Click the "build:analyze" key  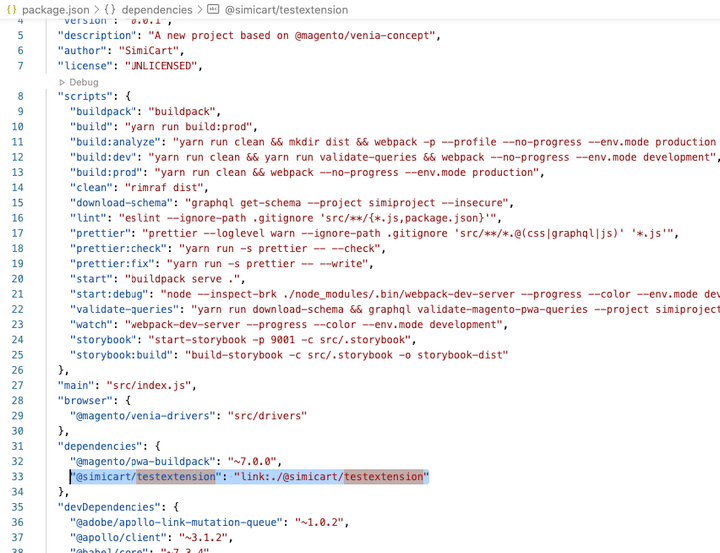pyautogui.click(x=115, y=141)
